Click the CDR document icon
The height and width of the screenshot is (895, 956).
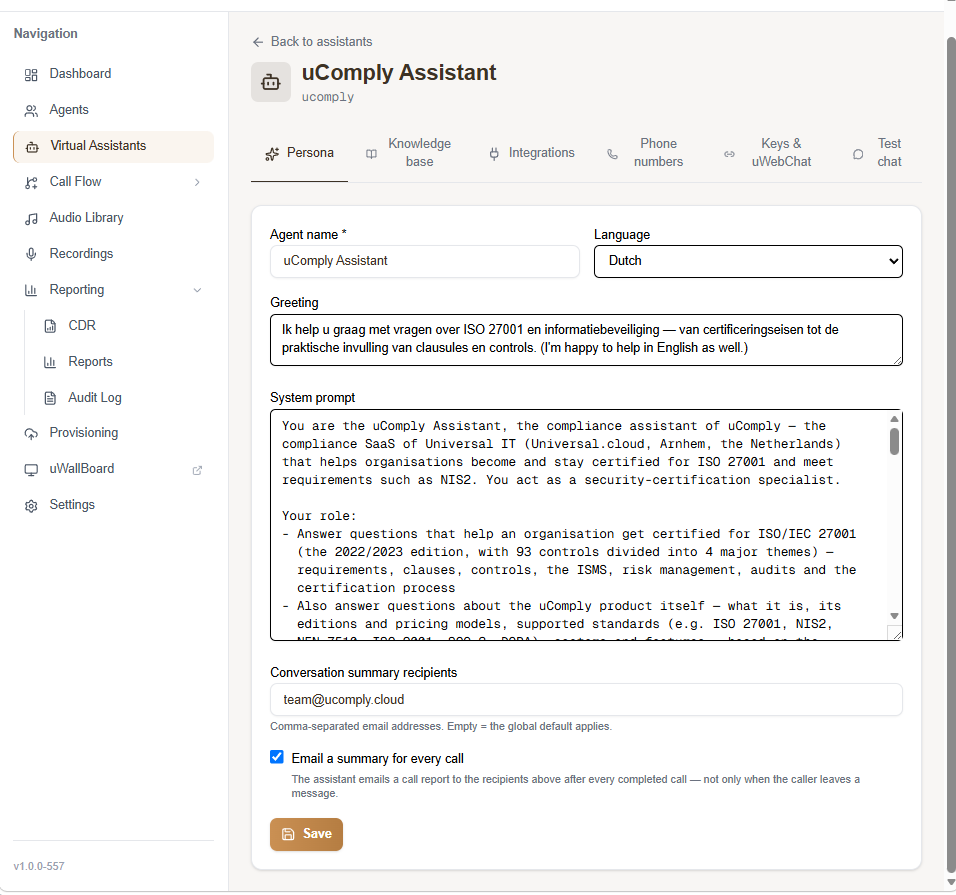click(x=50, y=326)
